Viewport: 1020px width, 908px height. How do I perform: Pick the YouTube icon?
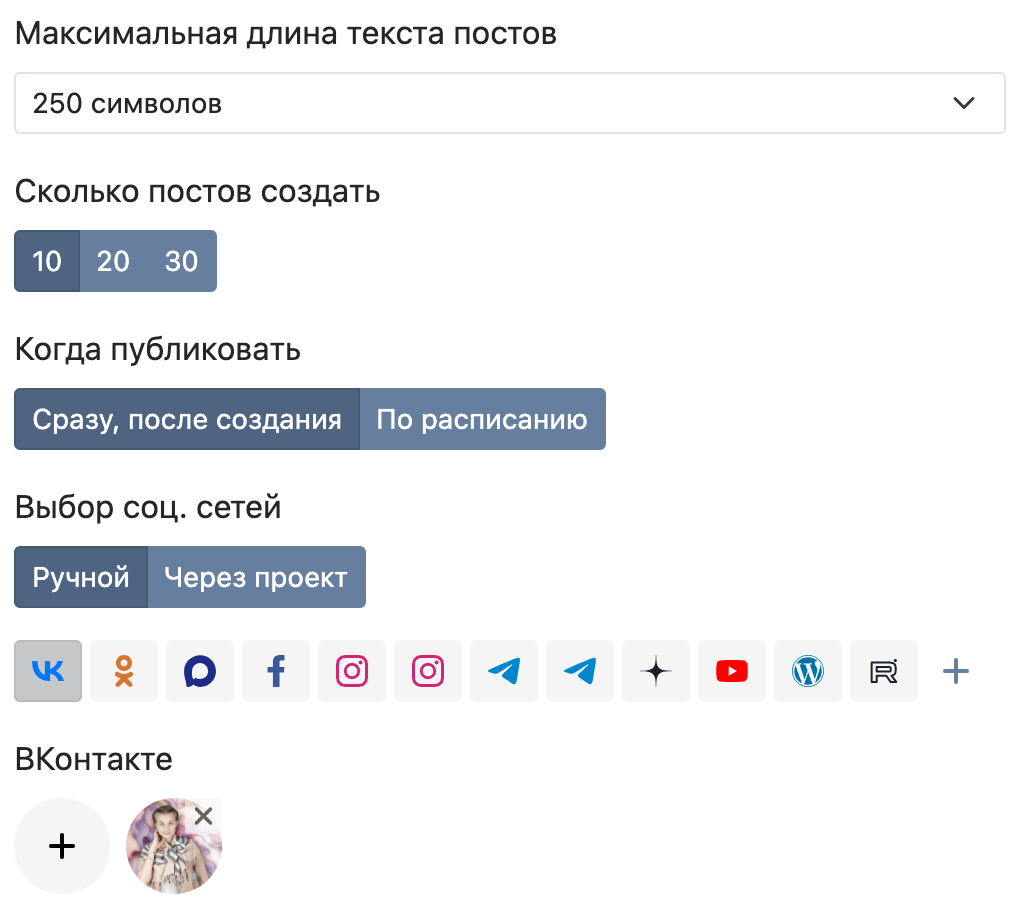pyautogui.click(x=732, y=671)
